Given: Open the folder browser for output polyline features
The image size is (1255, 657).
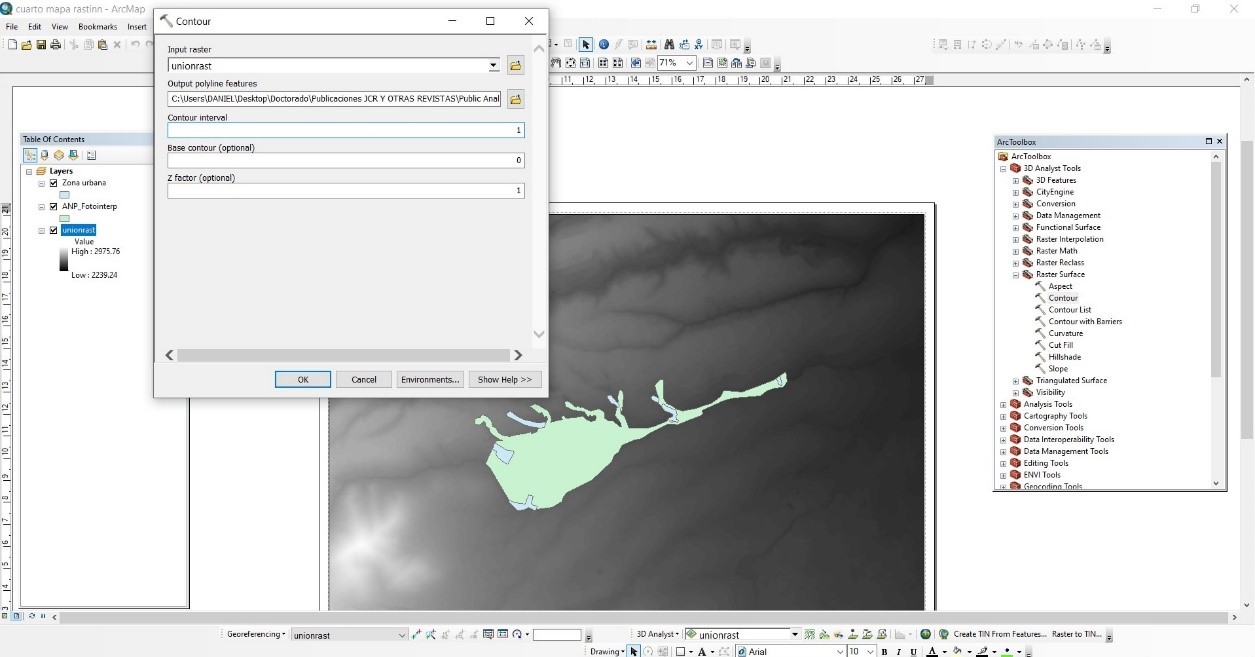Looking at the screenshot, I should click(516, 99).
